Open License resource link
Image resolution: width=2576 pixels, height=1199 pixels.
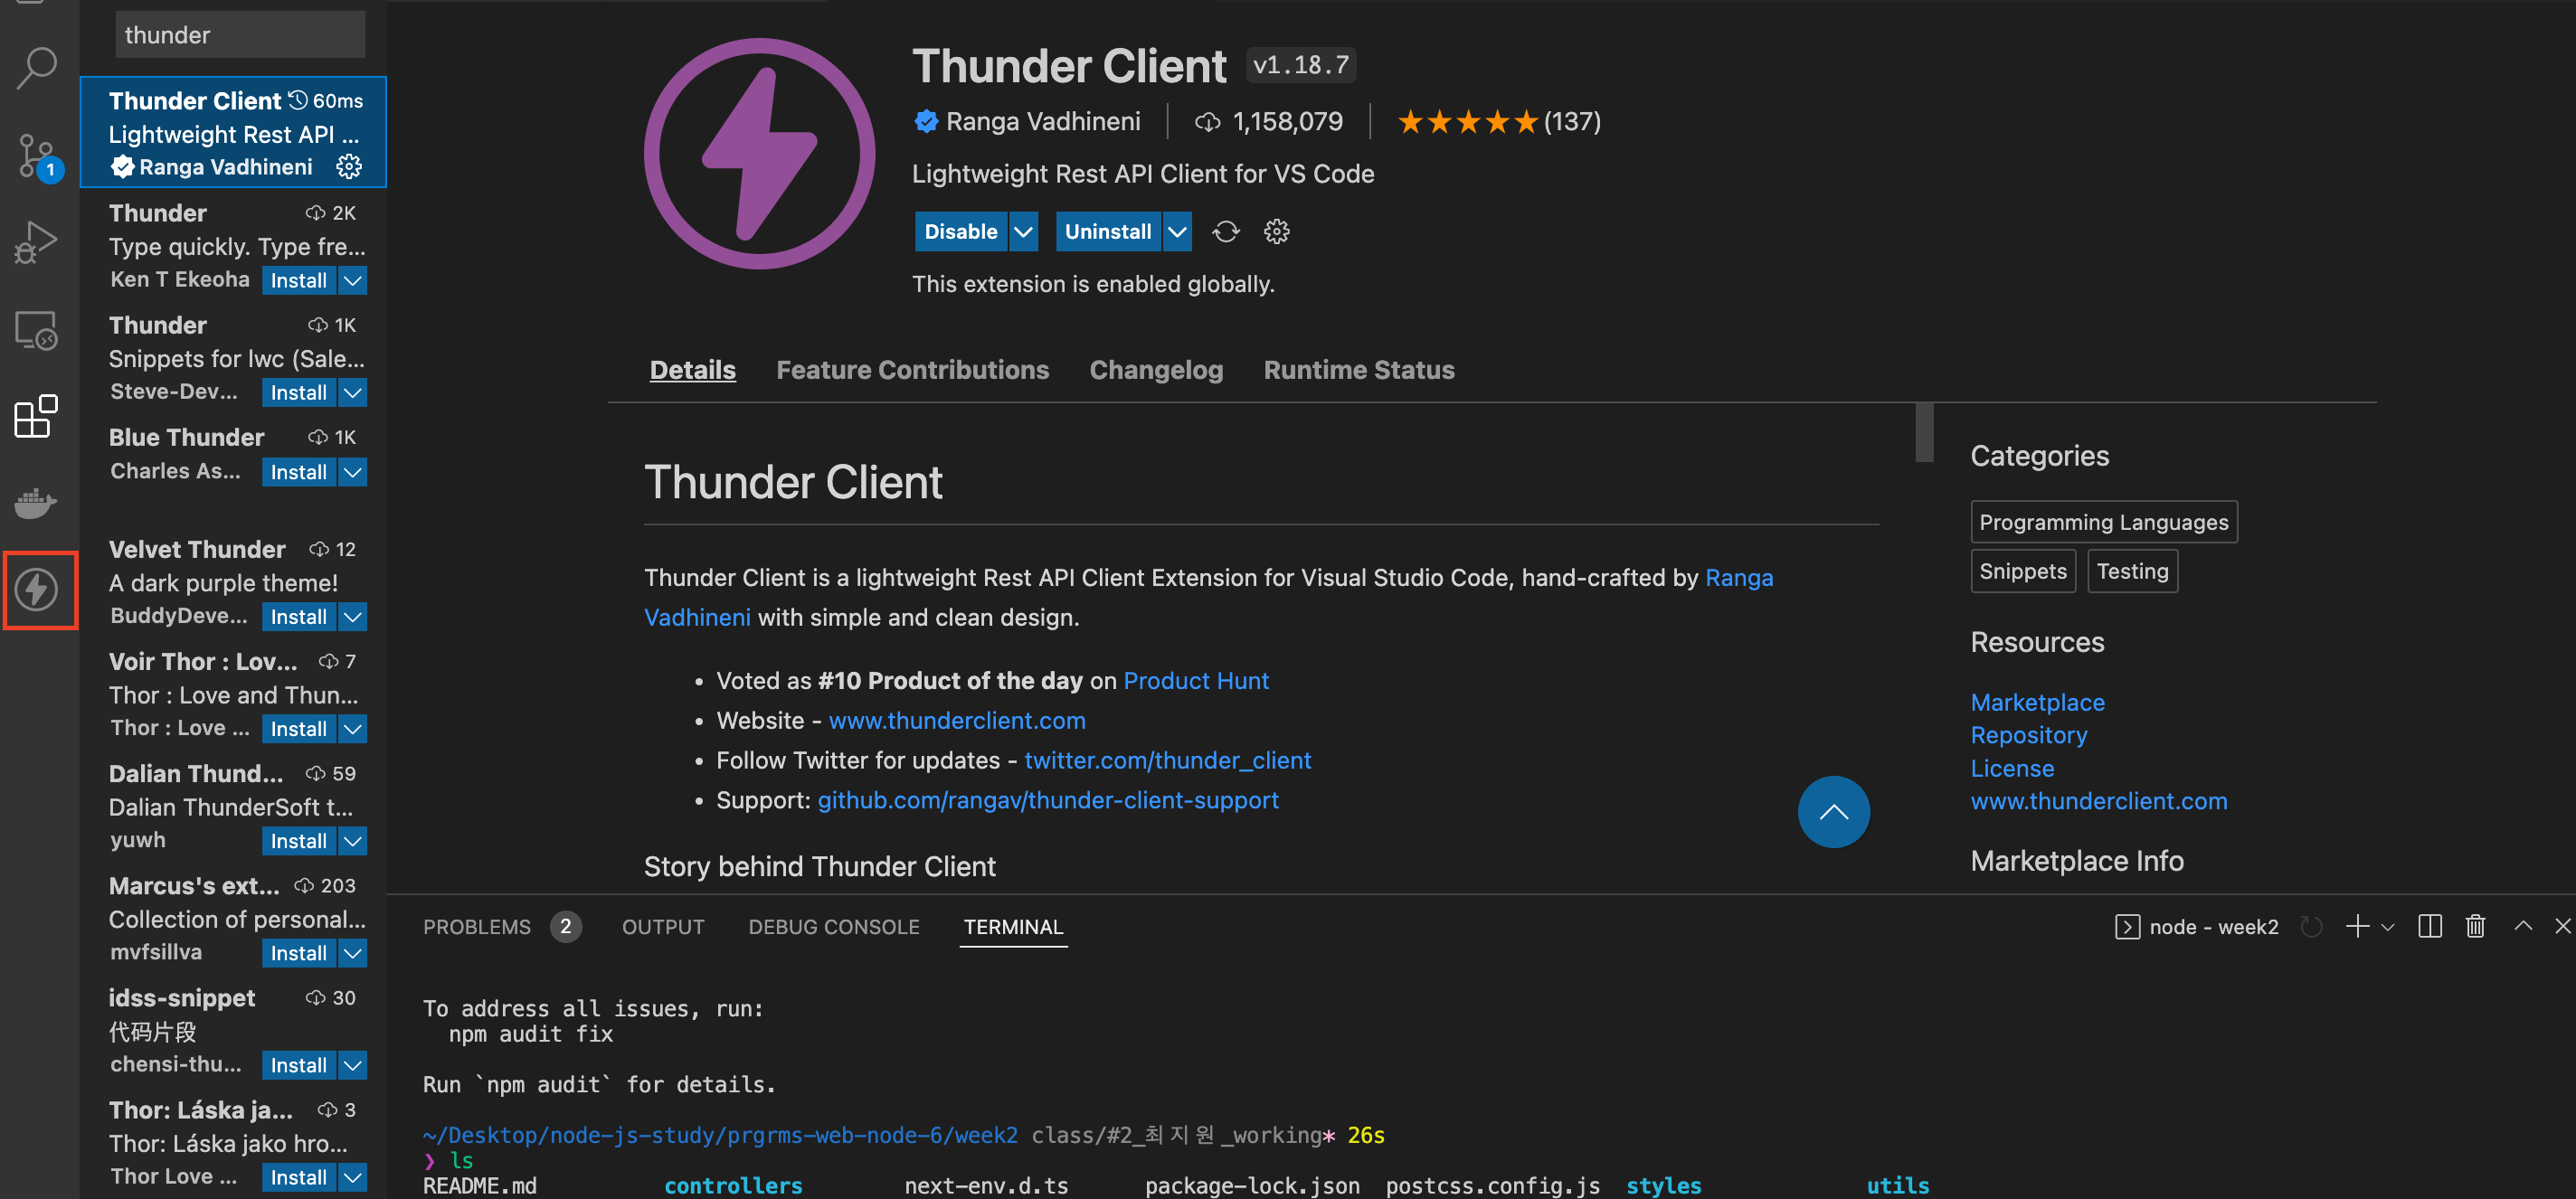pos(2012,769)
